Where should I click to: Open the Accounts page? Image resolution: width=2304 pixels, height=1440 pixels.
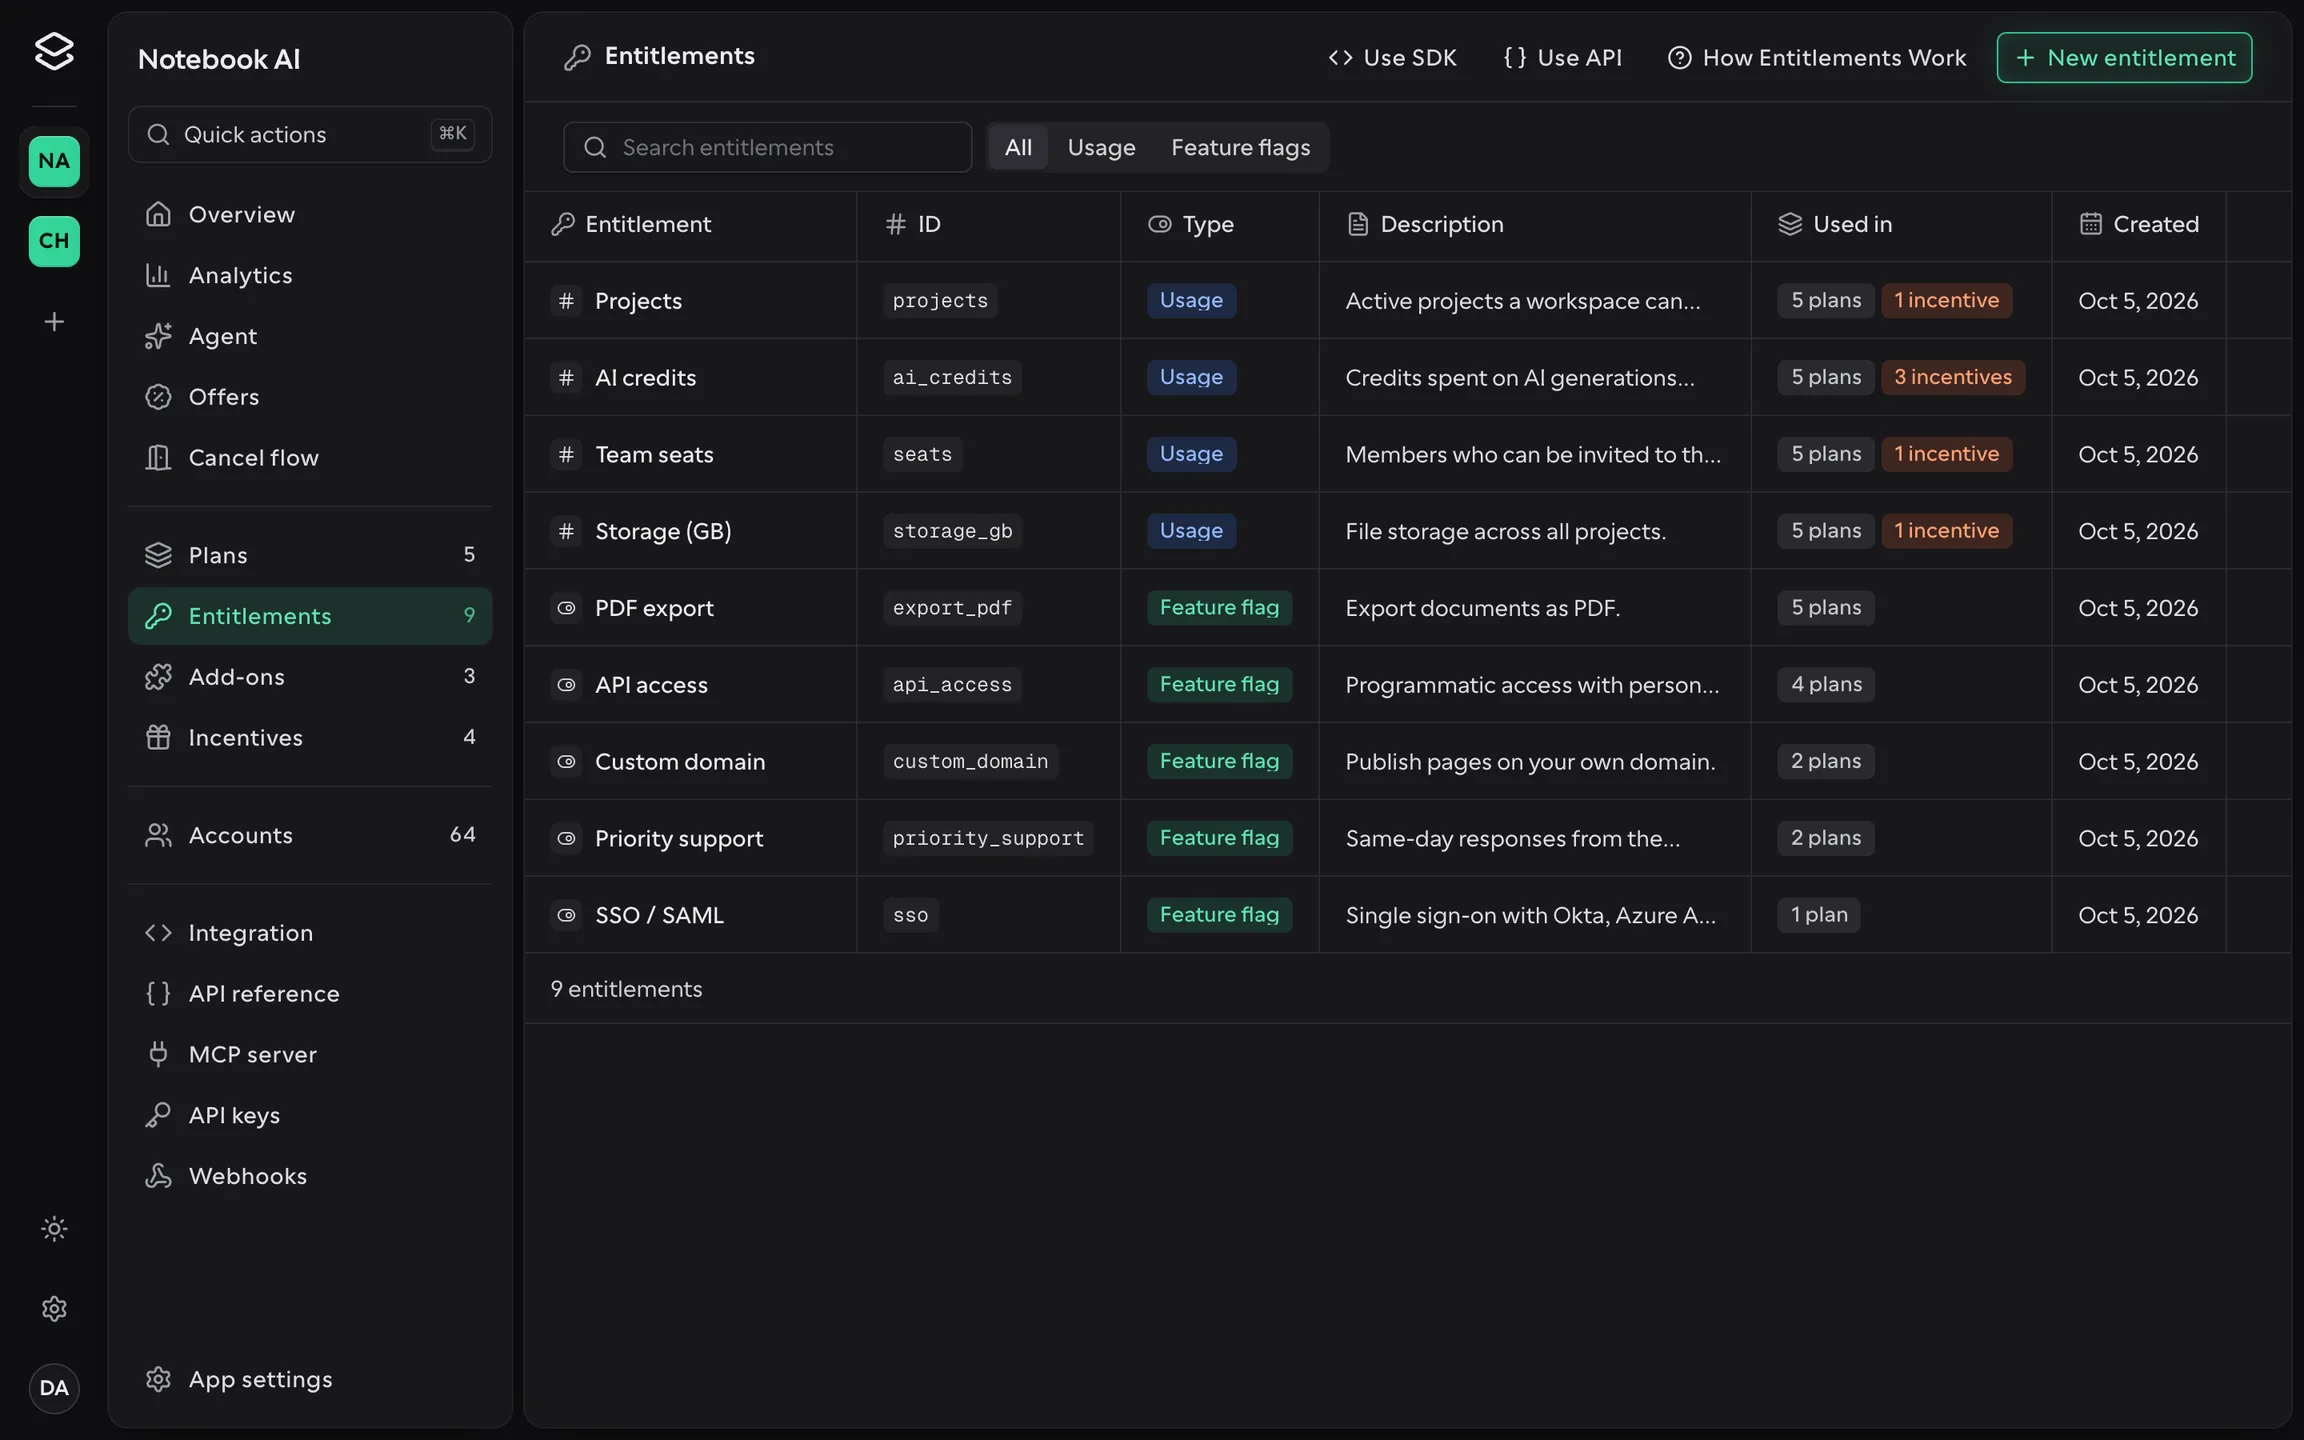(x=310, y=835)
